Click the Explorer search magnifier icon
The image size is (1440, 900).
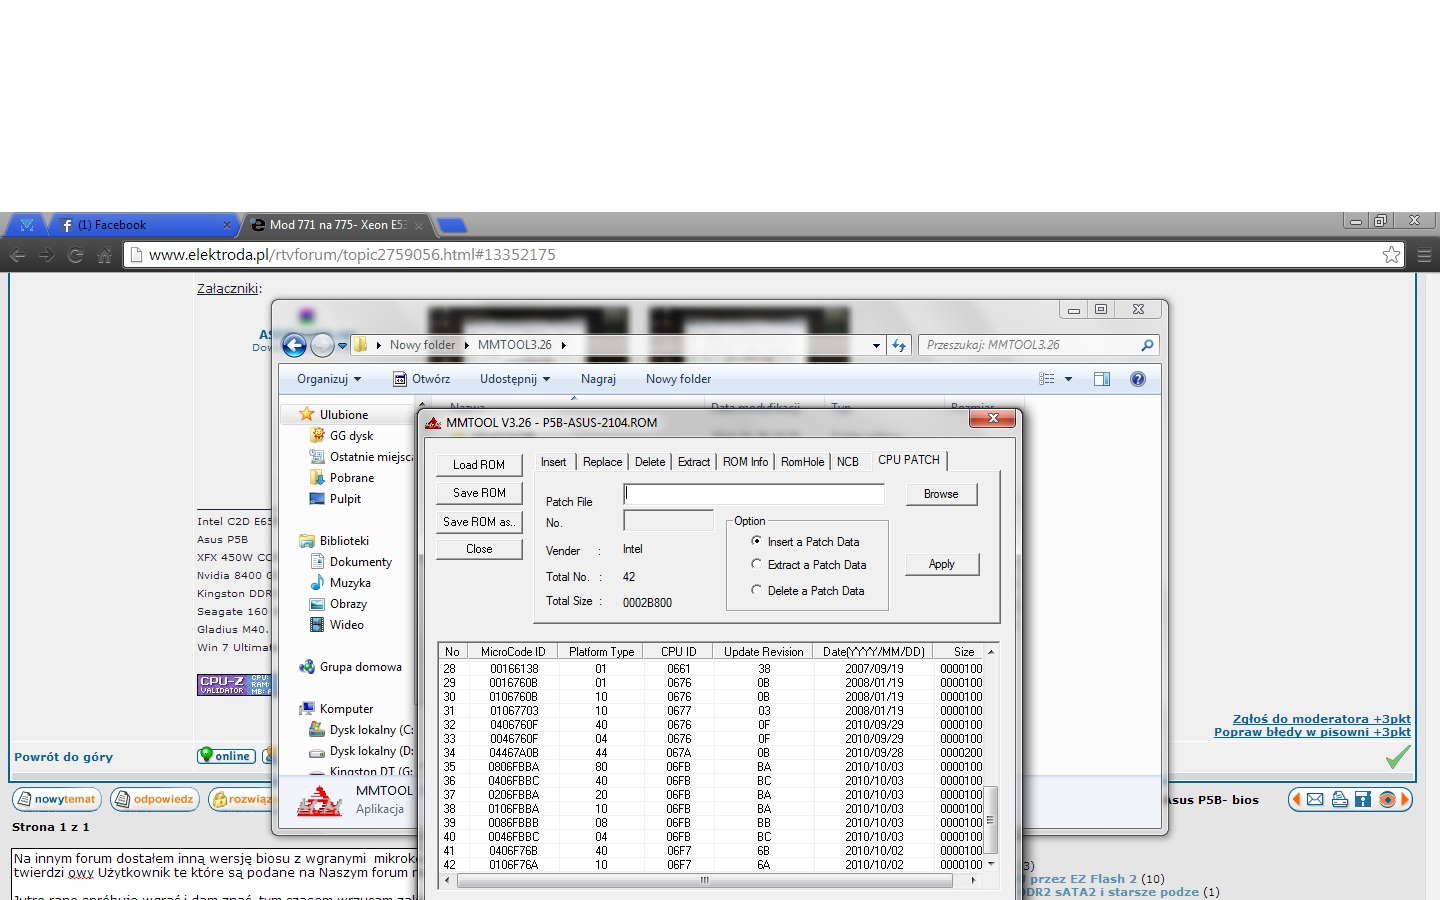pyautogui.click(x=1147, y=345)
